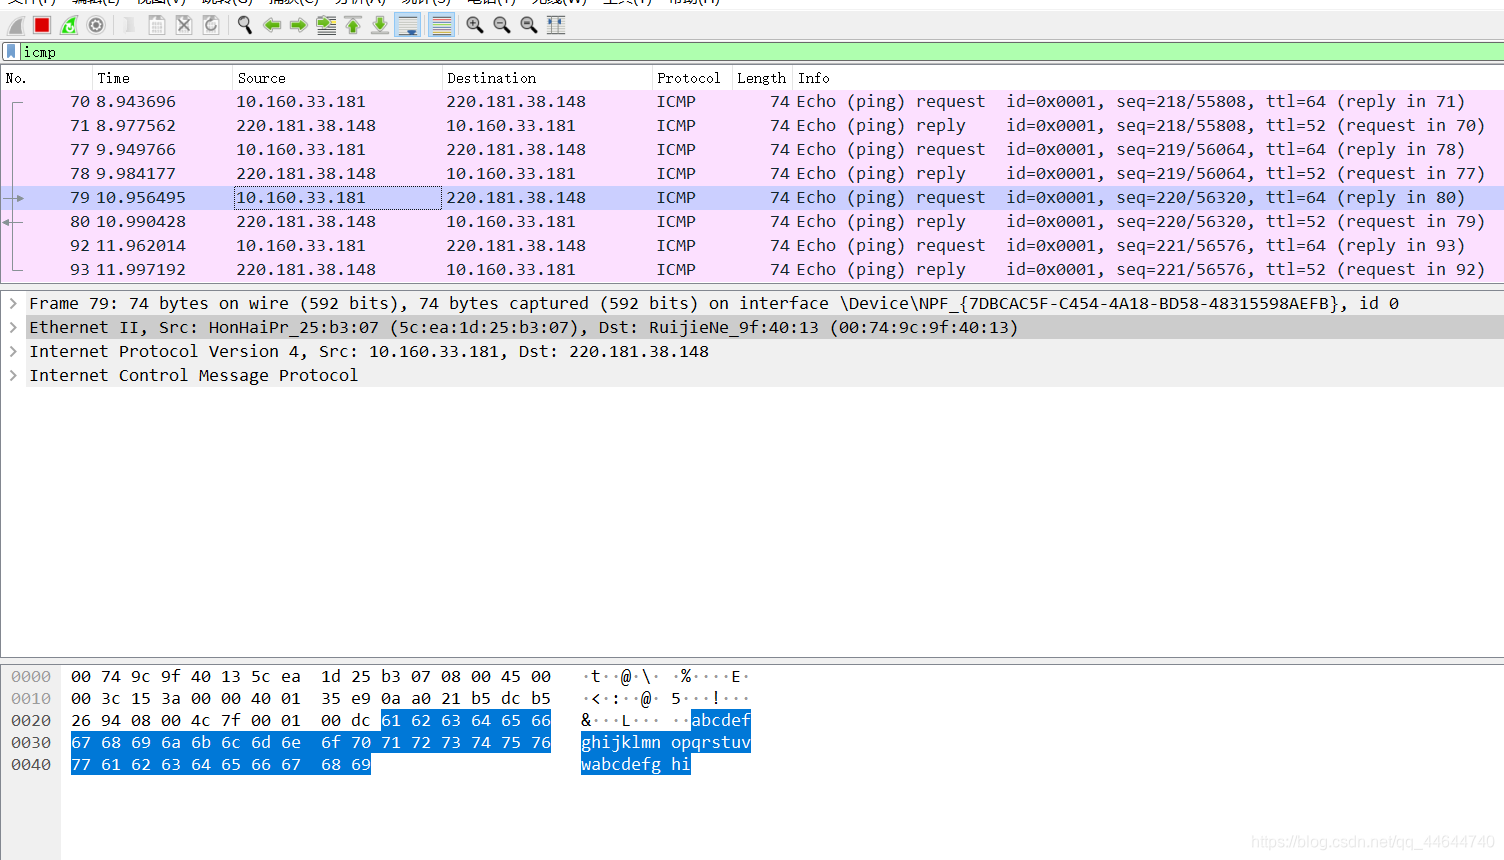Click the Go to specified packet icon

326,25
